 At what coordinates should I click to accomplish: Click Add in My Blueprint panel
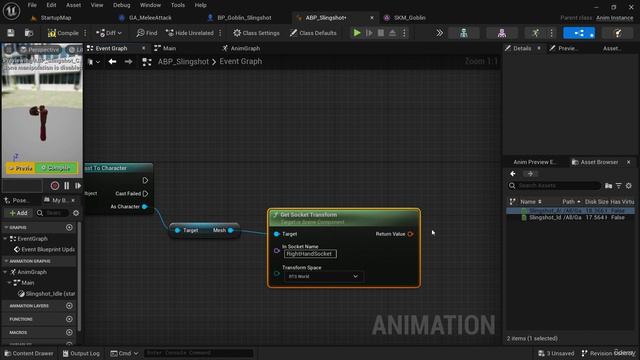[18, 213]
